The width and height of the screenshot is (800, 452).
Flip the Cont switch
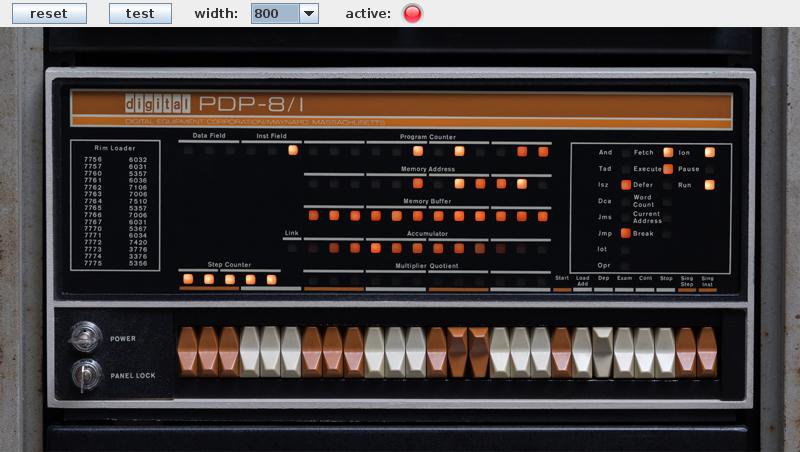(644, 352)
